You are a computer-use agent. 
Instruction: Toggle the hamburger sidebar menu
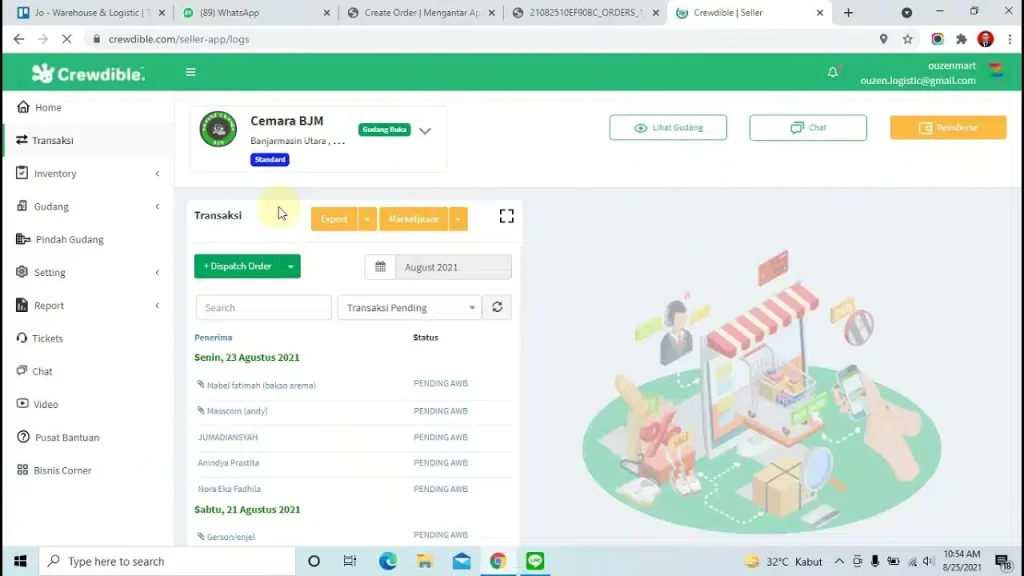191,72
